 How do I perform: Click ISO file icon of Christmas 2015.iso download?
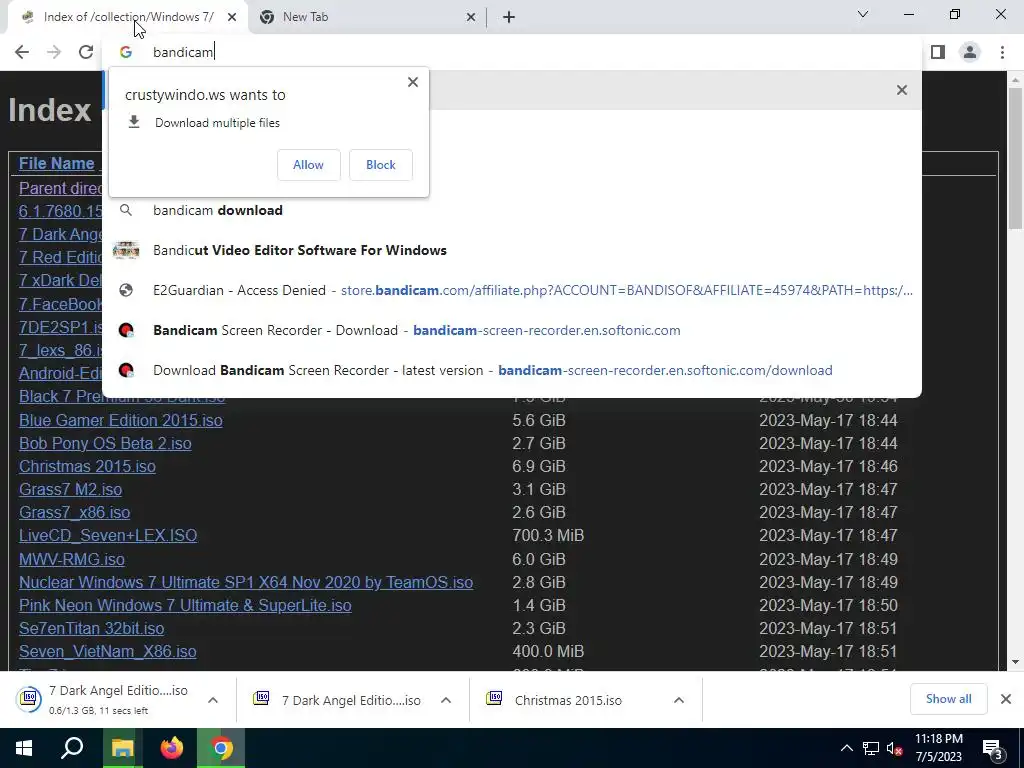coord(494,699)
